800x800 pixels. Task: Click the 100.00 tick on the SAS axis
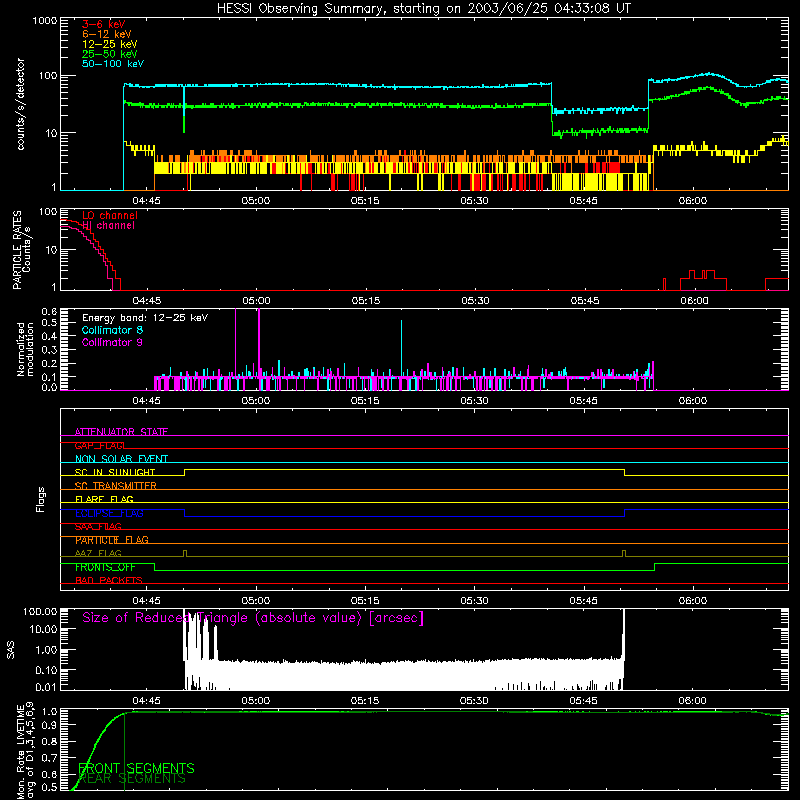[40, 611]
